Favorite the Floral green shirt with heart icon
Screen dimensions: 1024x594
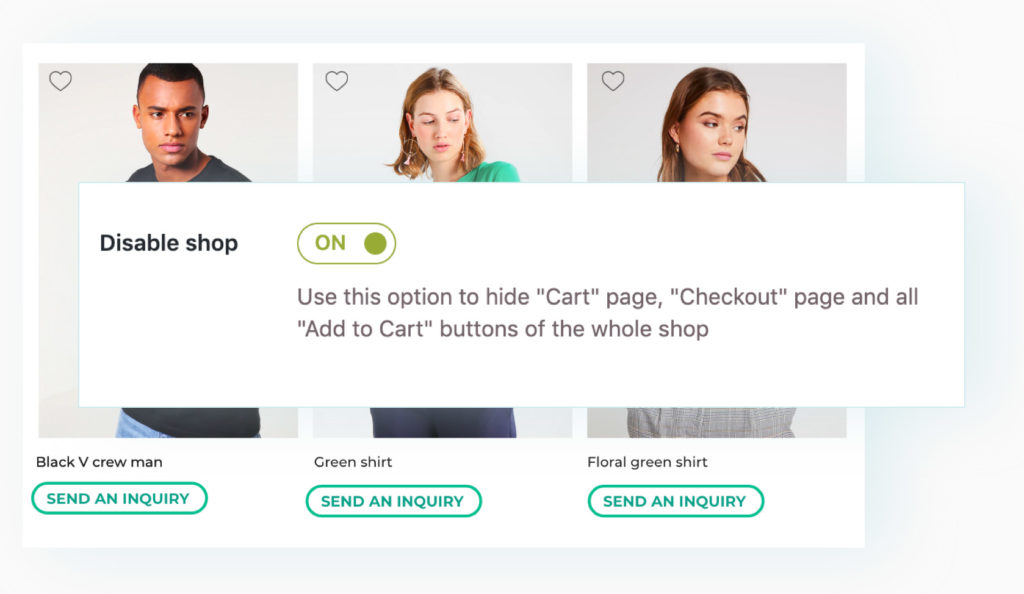point(612,81)
